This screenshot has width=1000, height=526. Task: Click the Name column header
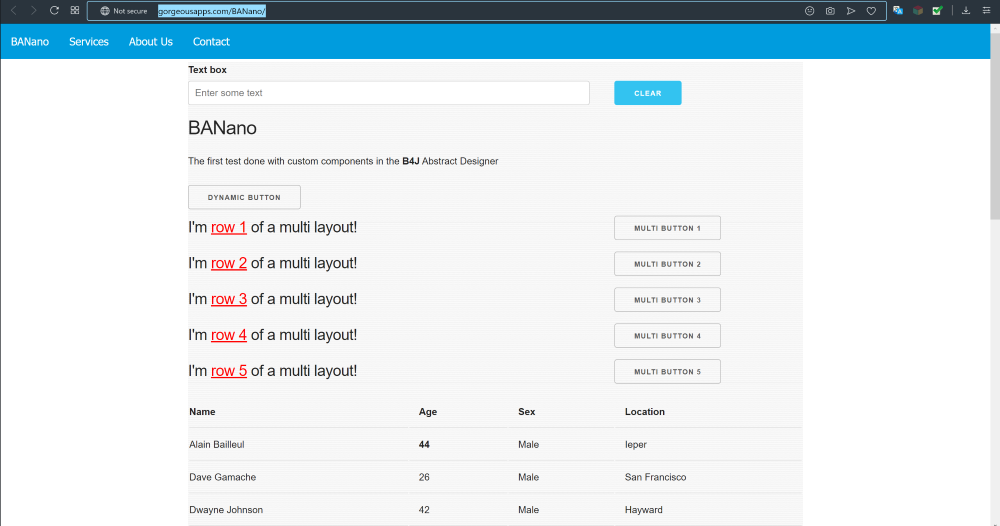click(202, 412)
